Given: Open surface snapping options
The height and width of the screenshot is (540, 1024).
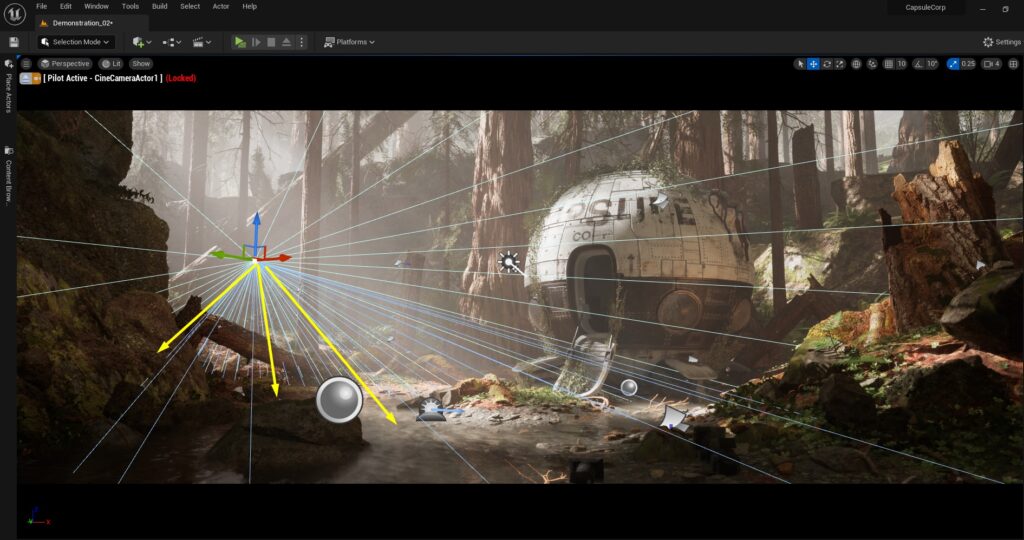Looking at the screenshot, I should pos(872,64).
